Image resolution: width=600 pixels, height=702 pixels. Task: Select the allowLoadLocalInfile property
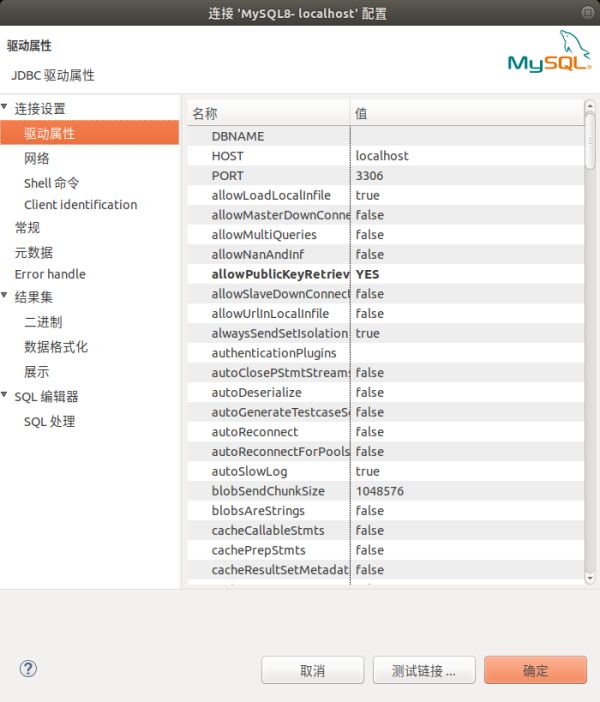(271, 195)
